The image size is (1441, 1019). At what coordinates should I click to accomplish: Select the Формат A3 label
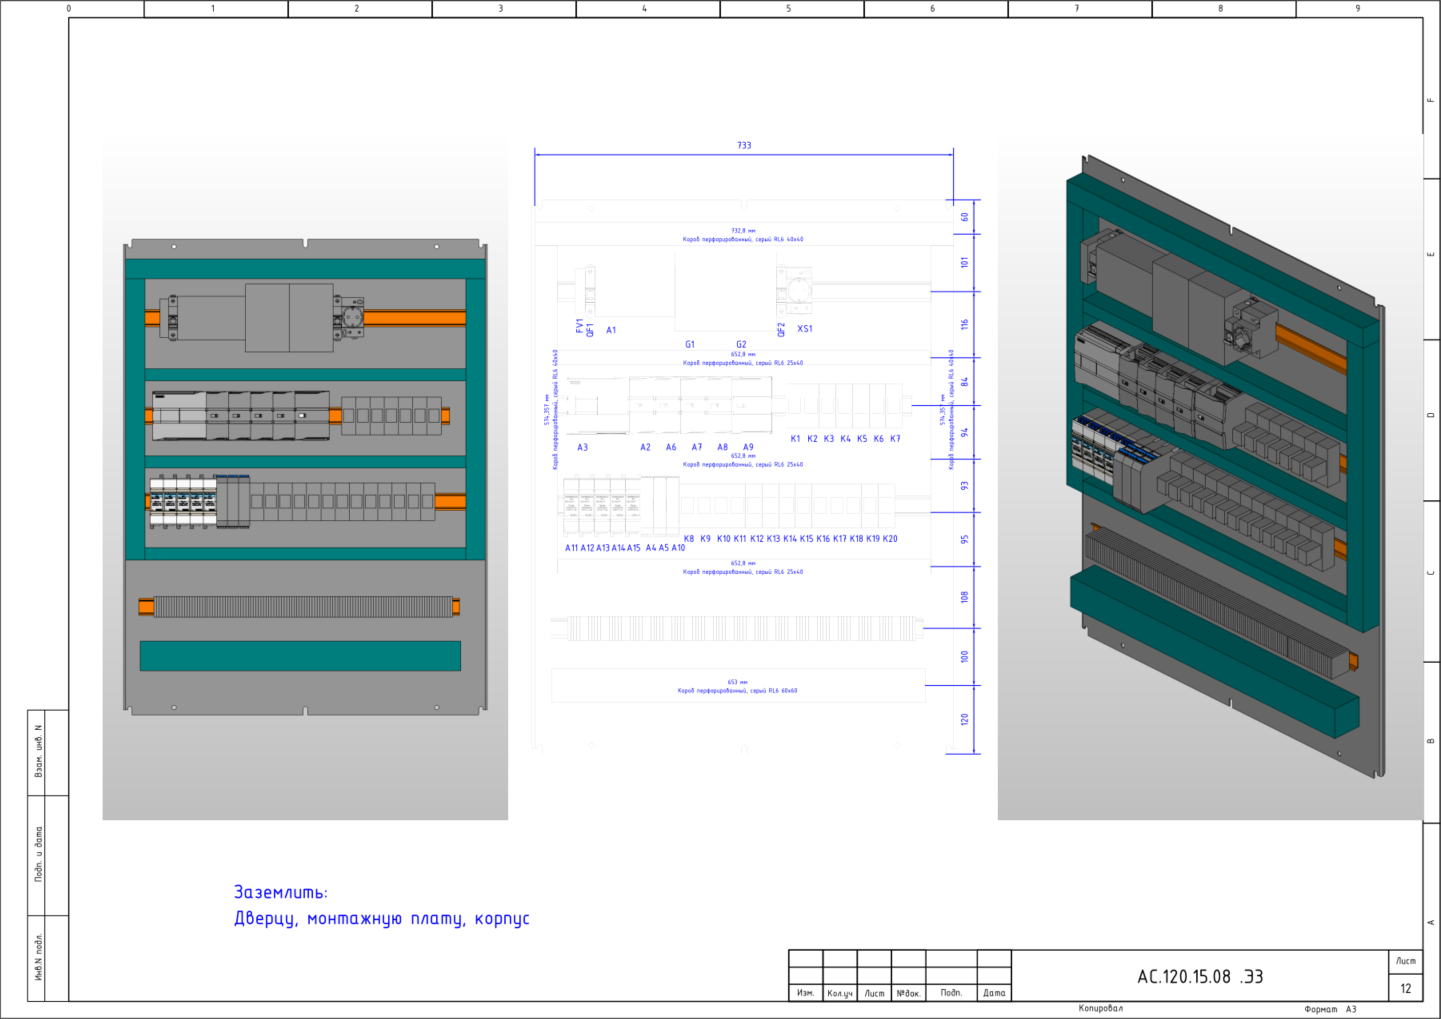click(1331, 1009)
